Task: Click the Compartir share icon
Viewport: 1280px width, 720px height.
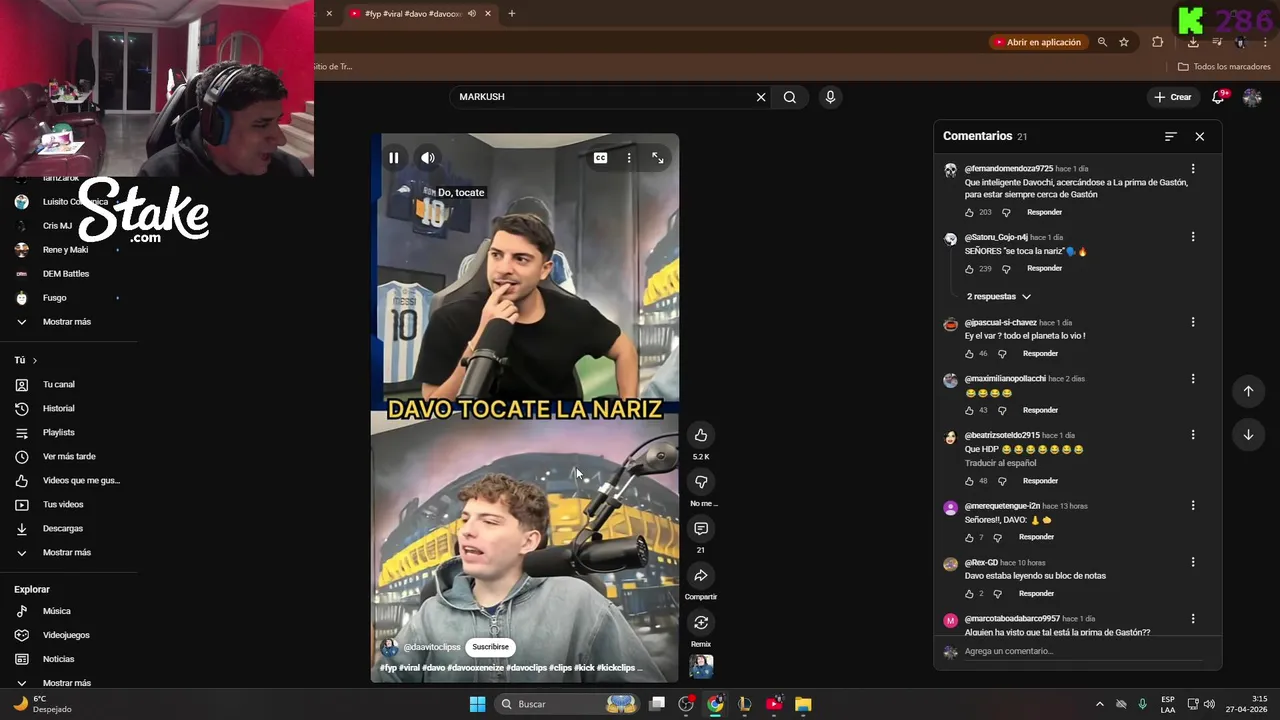Action: pos(701,576)
